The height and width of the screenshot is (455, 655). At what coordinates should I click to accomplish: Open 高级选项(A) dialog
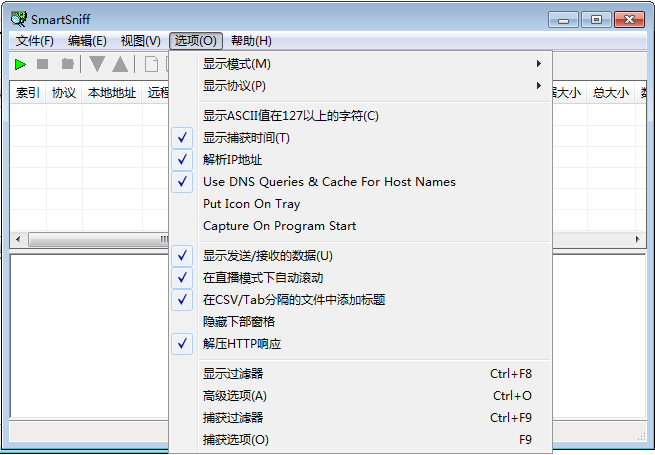[x=361, y=396]
